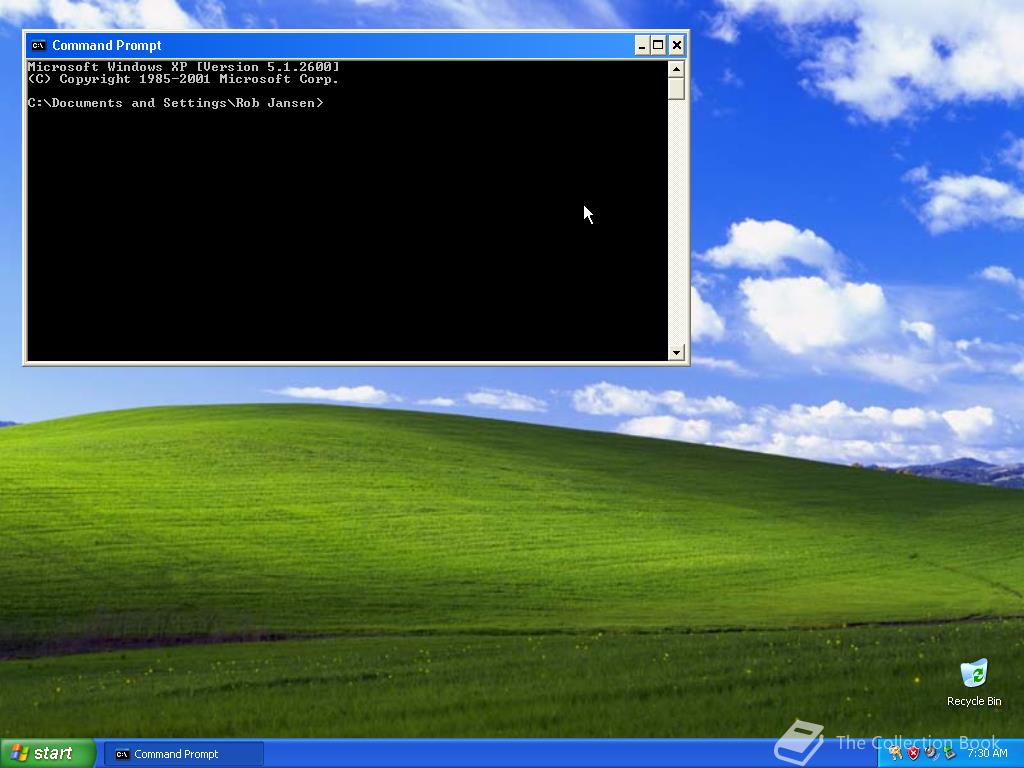Image resolution: width=1024 pixels, height=768 pixels.
Task: Maximize the Command Prompt window
Action: 658,45
